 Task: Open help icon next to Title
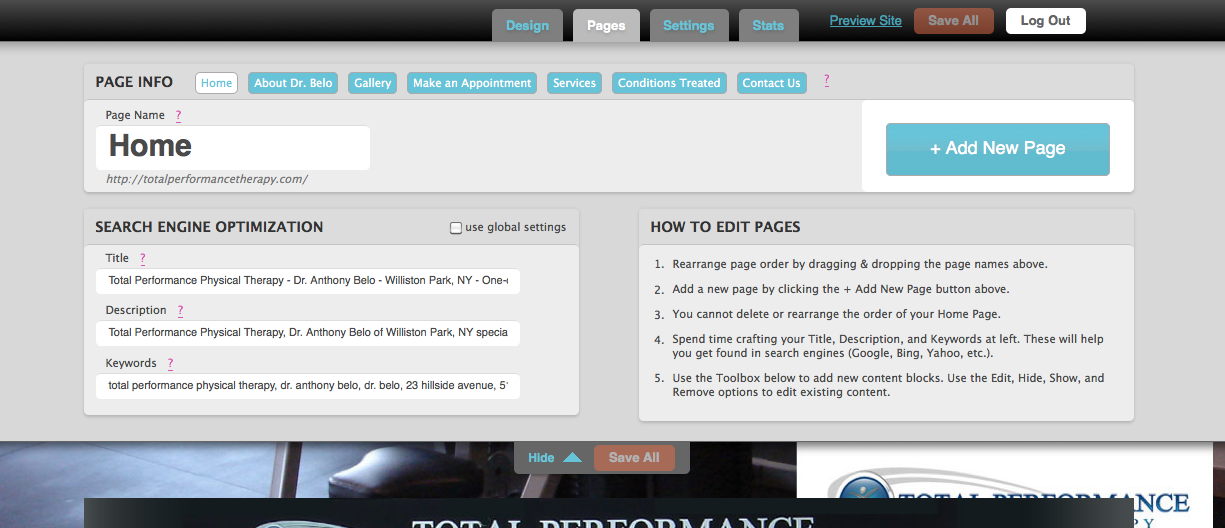click(142, 259)
